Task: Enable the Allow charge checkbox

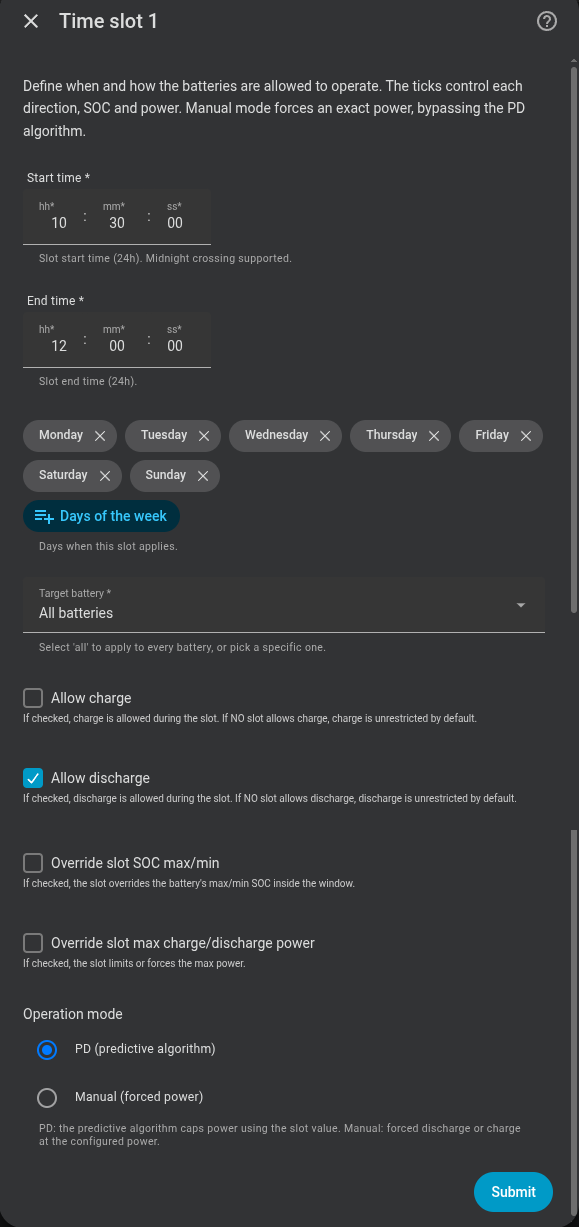Action: [33, 698]
